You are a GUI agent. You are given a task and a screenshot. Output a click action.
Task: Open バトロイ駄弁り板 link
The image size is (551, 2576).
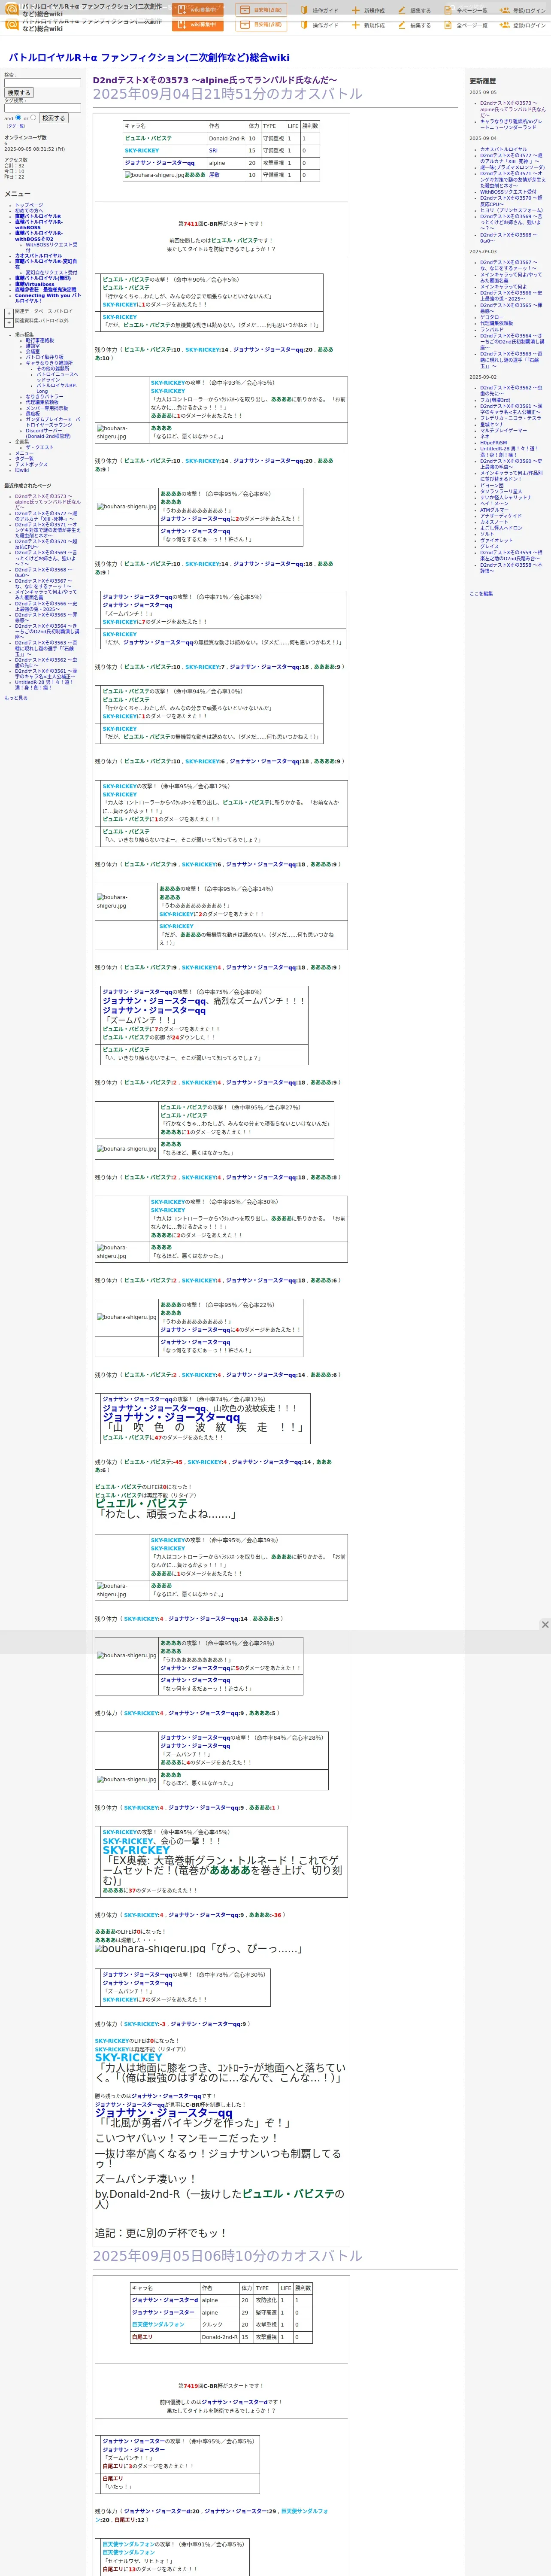[x=44, y=357]
